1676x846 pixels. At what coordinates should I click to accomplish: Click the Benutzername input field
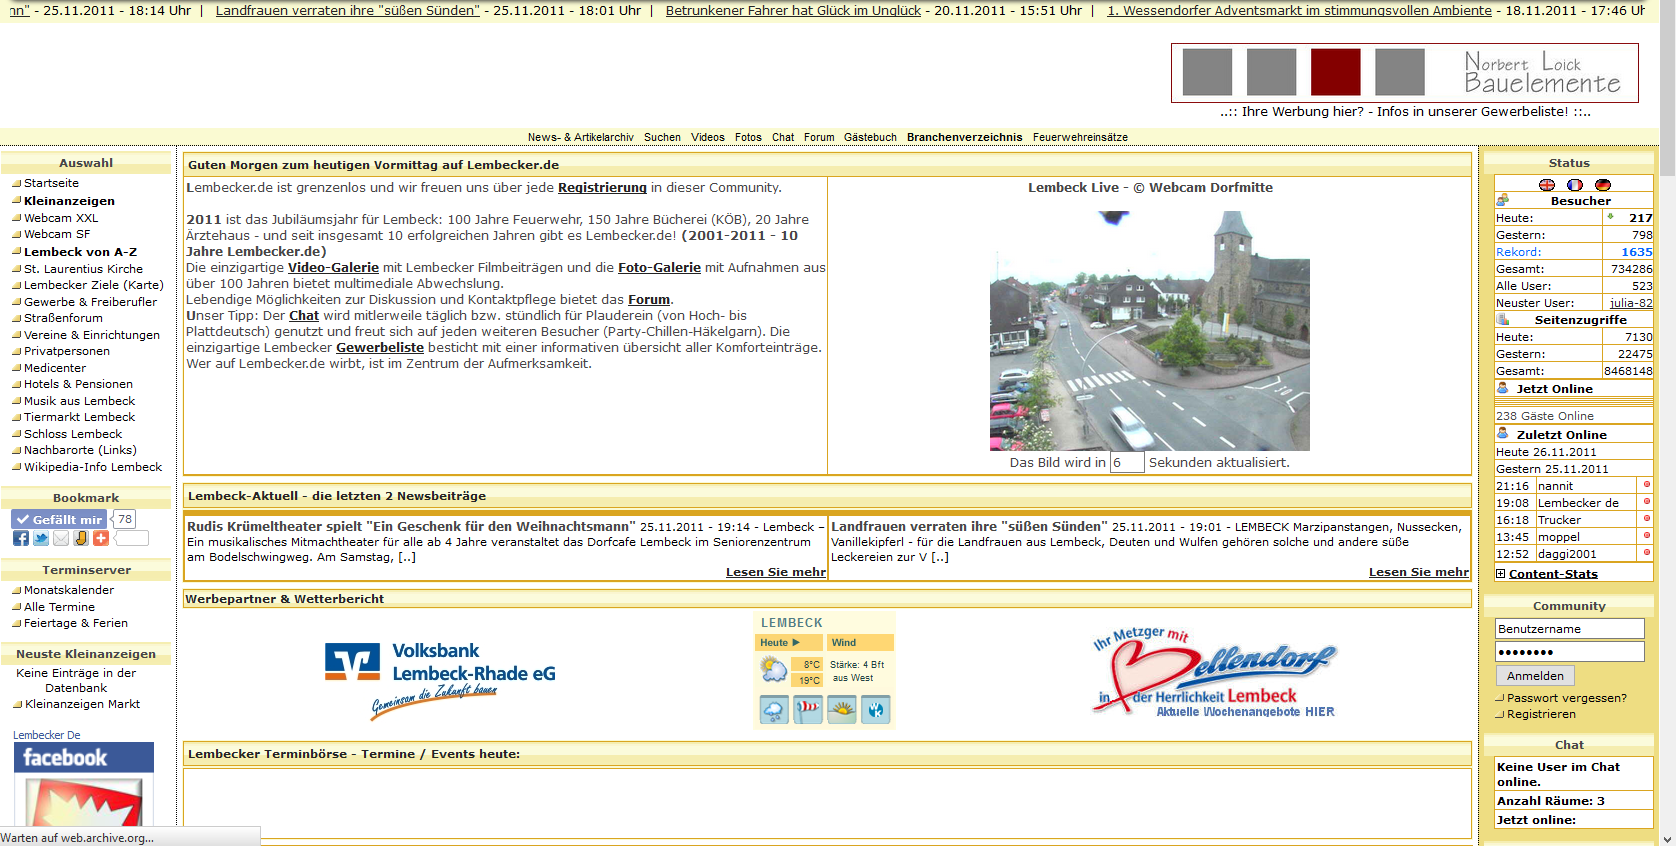pyautogui.click(x=1570, y=629)
